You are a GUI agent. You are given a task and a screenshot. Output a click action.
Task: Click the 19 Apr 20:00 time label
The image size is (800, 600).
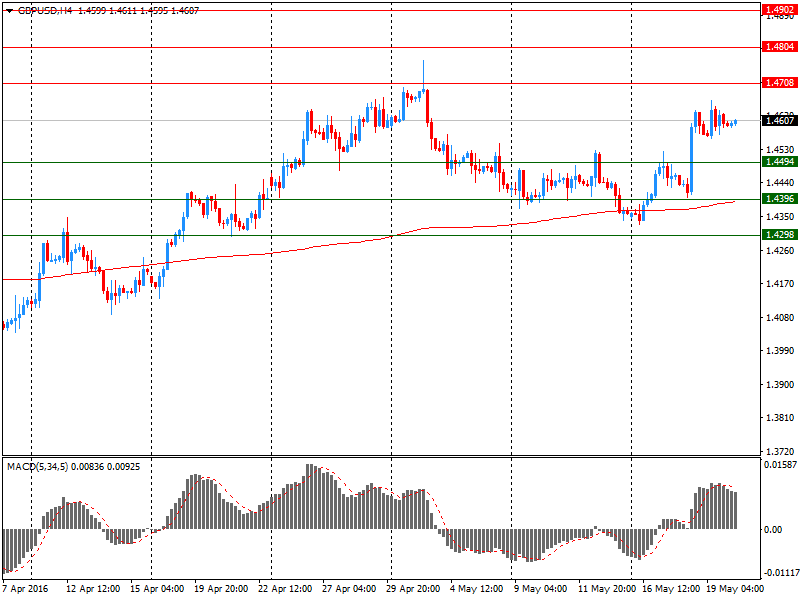[x=221, y=589]
